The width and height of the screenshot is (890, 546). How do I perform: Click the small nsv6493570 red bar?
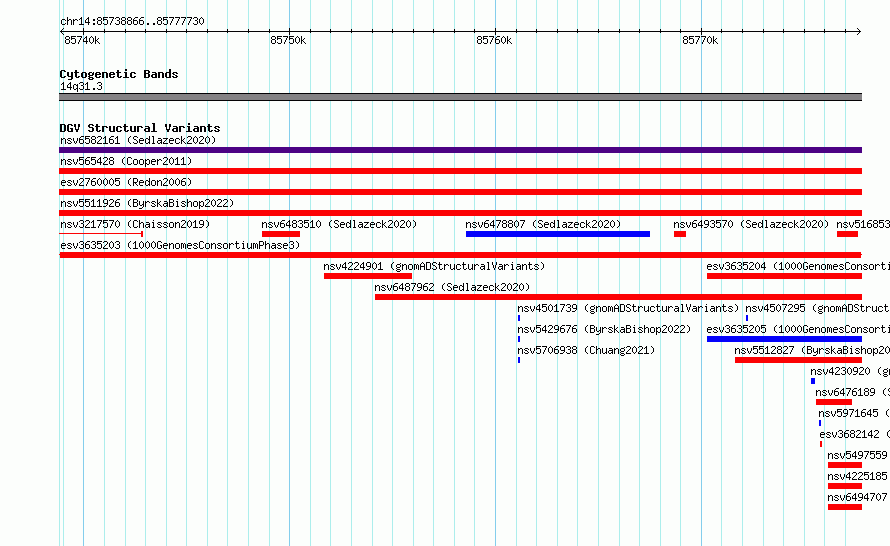[x=680, y=234]
